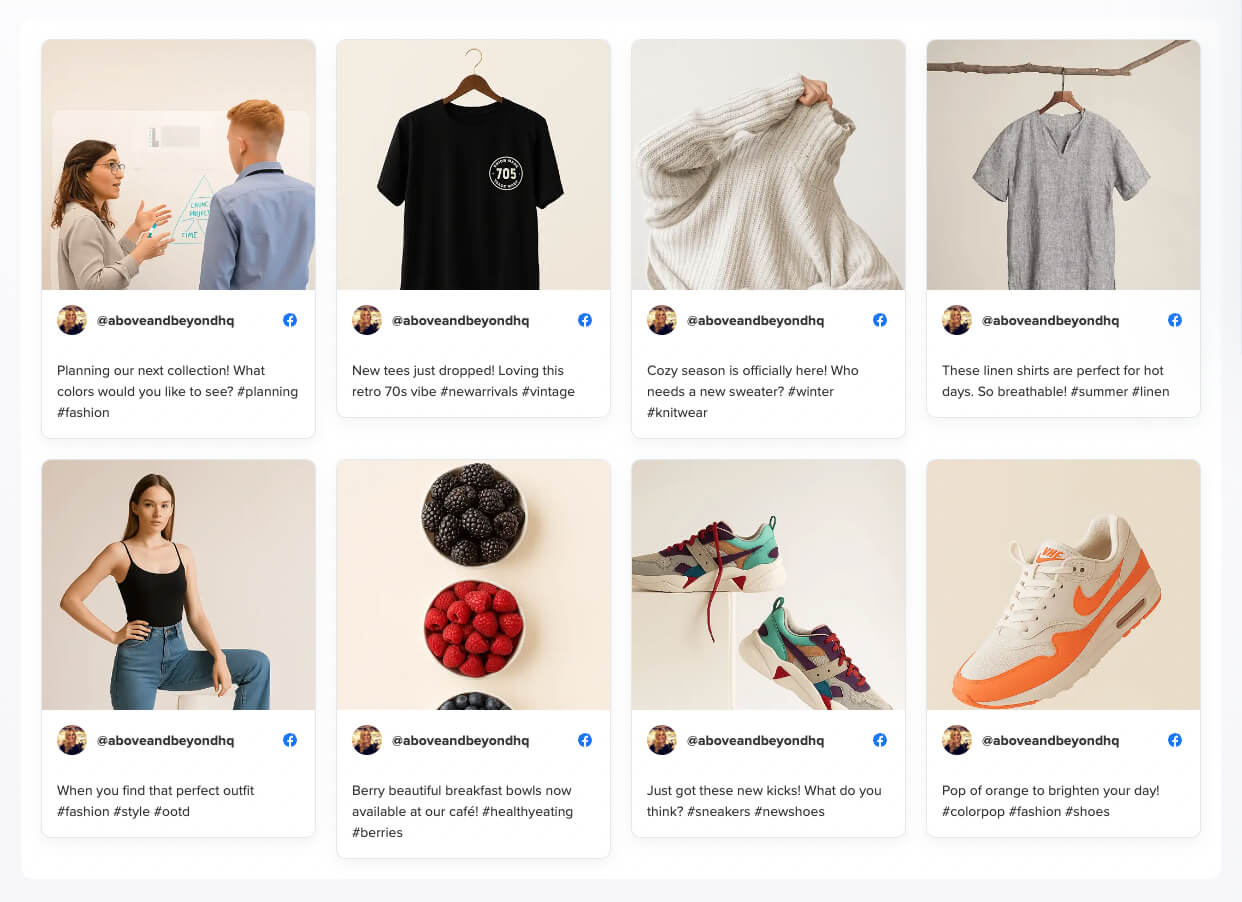Click the Facebook icon on the black tee post
1242x902 pixels.
[x=585, y=320]
